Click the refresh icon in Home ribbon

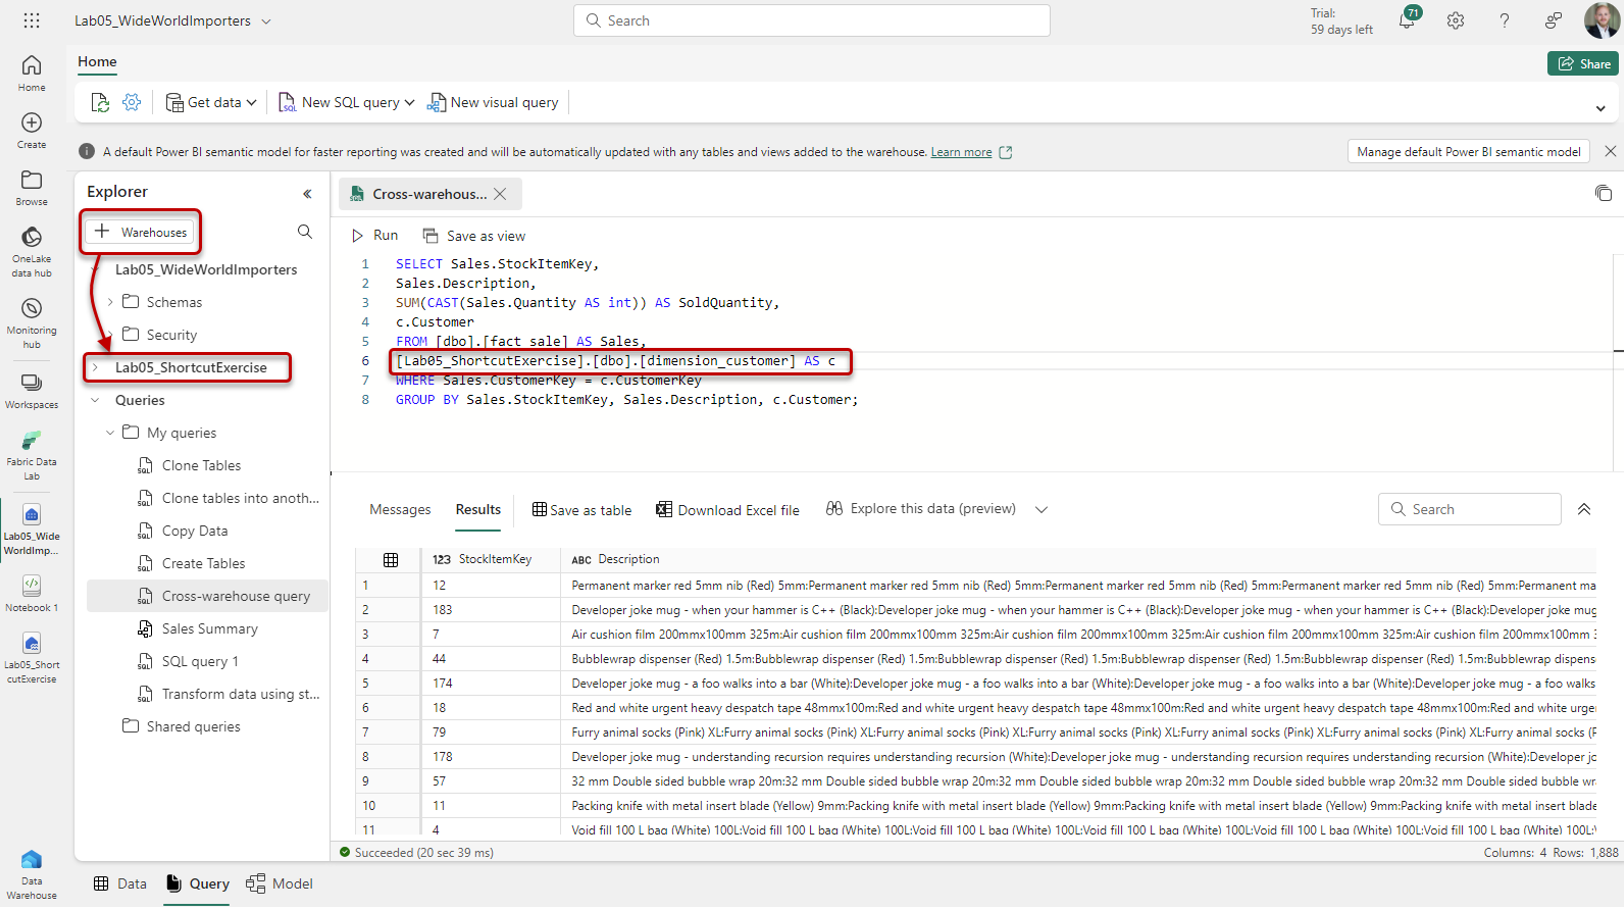99,102
